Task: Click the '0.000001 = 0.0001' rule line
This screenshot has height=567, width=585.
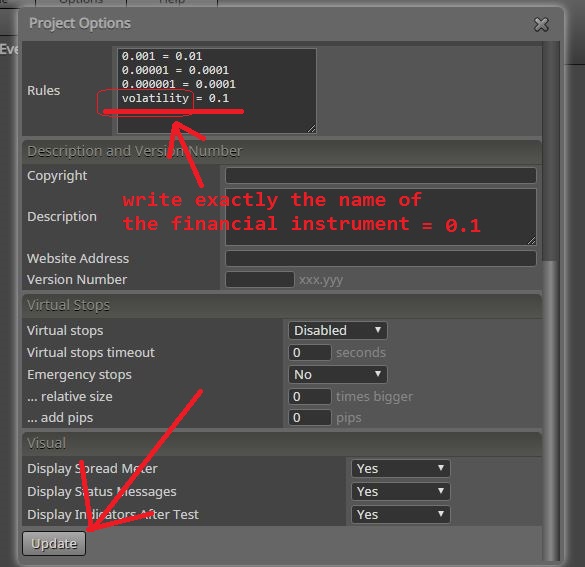Action: (x=179, y=84)
